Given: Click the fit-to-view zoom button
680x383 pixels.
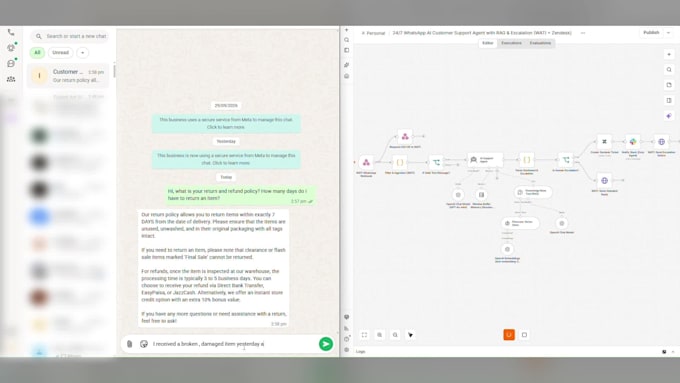Looking at the screenshot, I should [x=364, y=335].
